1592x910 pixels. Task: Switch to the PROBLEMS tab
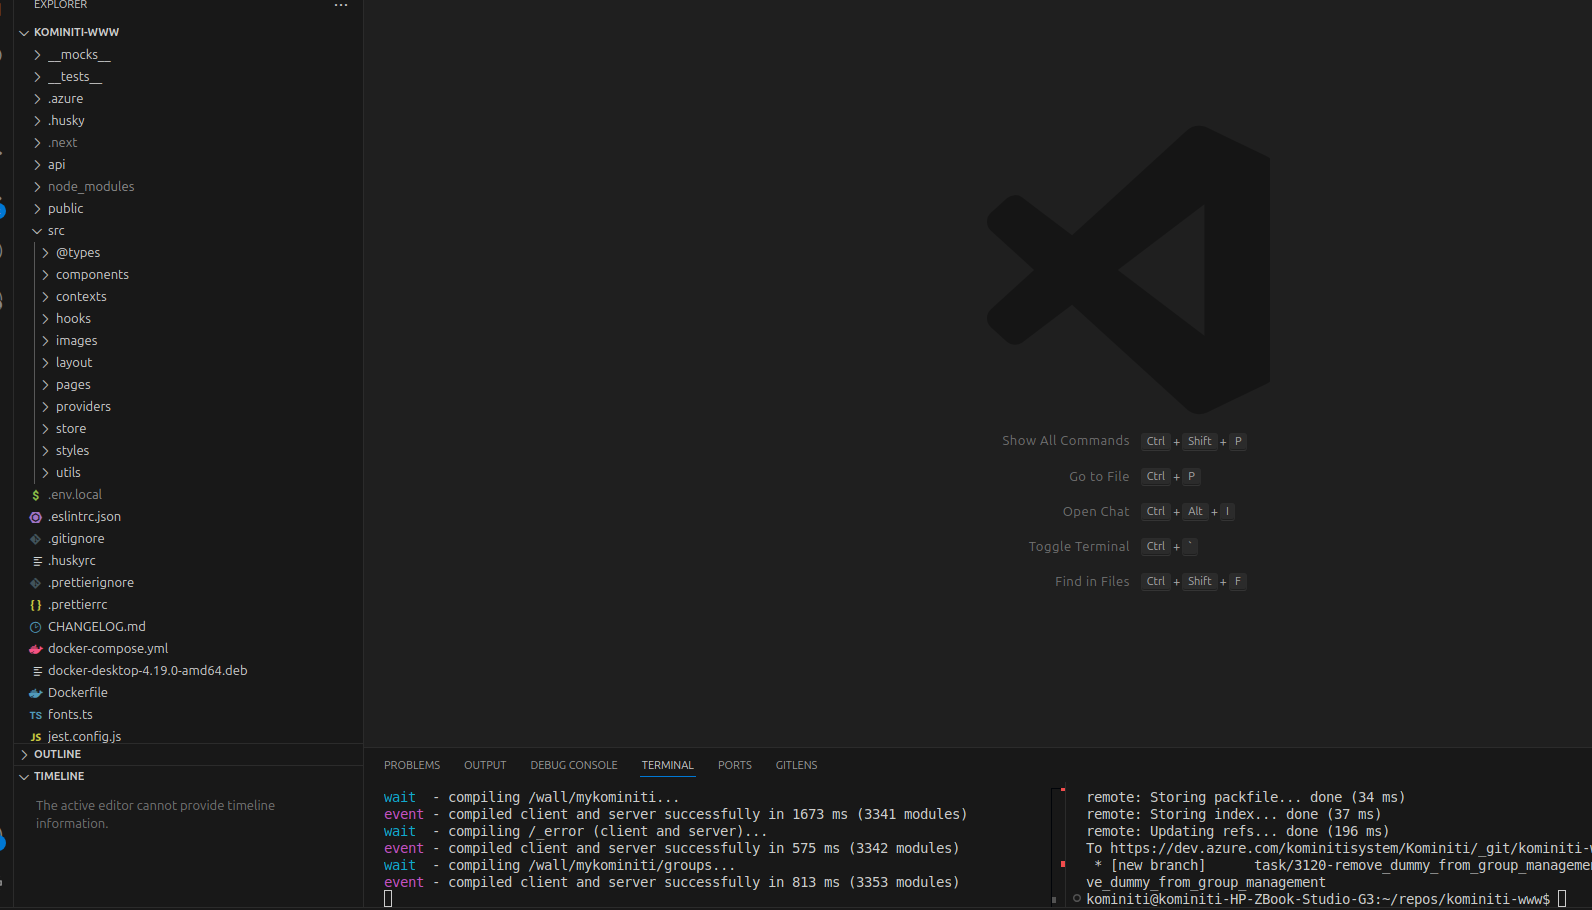point(412,765)
